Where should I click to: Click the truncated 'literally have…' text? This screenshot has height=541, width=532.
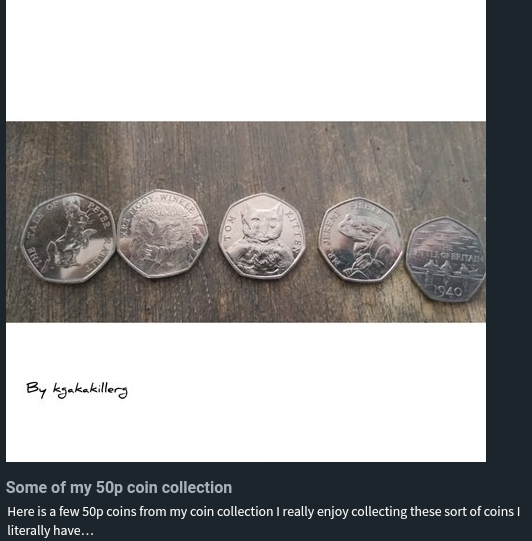pyautogui.click(x=50, y=530)
